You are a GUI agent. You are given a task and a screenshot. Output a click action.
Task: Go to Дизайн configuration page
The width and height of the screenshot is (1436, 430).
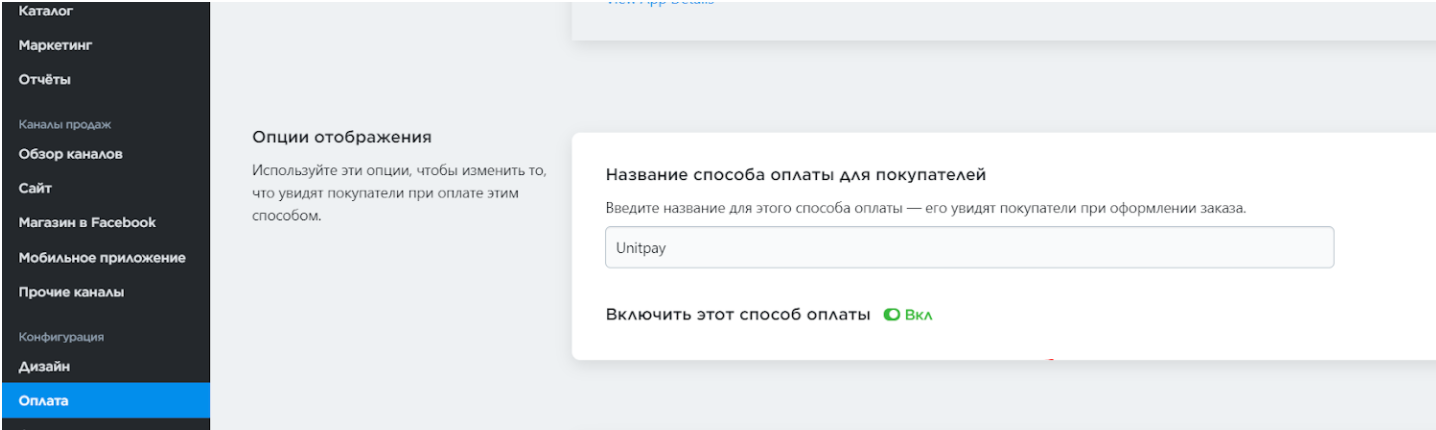click(x=43, y=368)
